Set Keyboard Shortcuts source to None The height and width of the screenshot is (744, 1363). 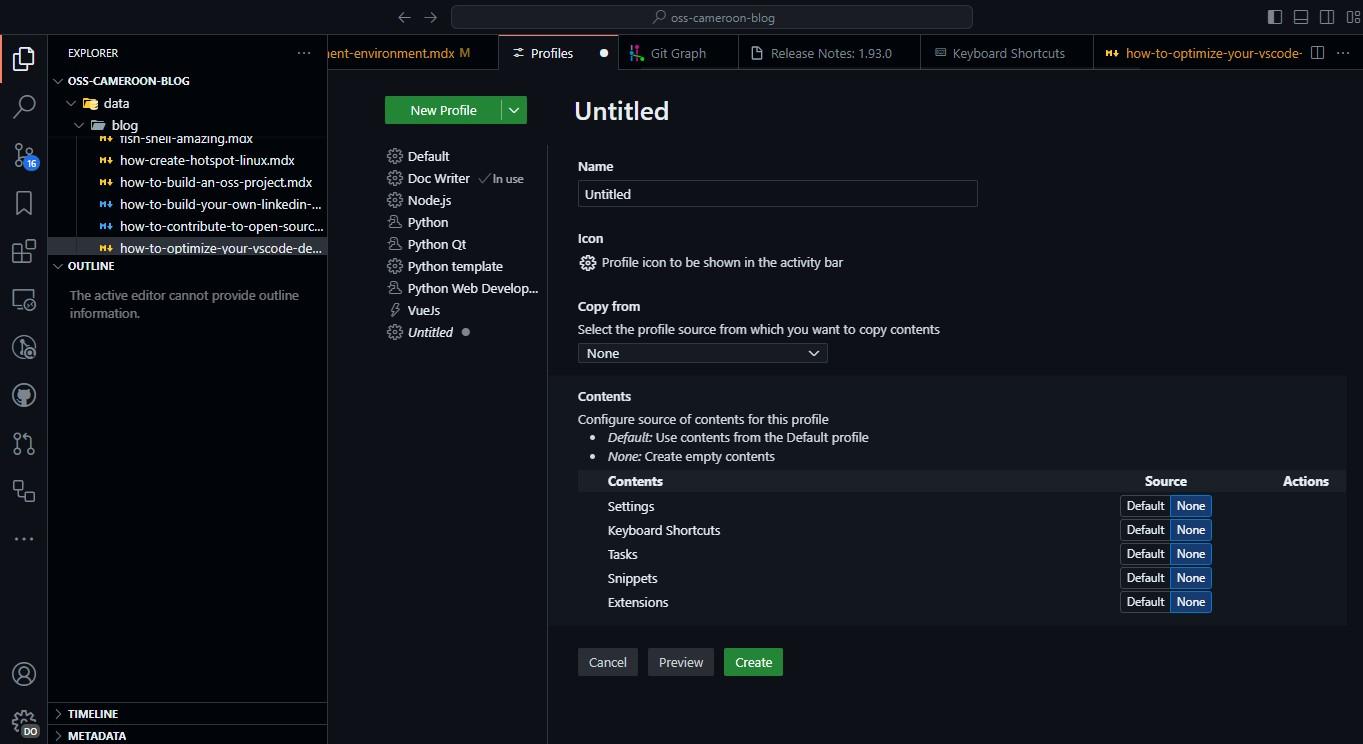coord(1191,530)
